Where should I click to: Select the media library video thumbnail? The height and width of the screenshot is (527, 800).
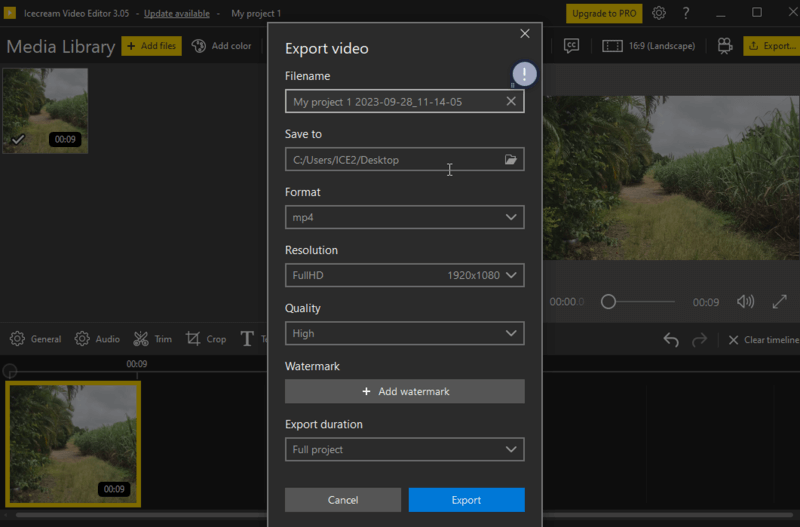pyautogui.click(x=45, y=111)
